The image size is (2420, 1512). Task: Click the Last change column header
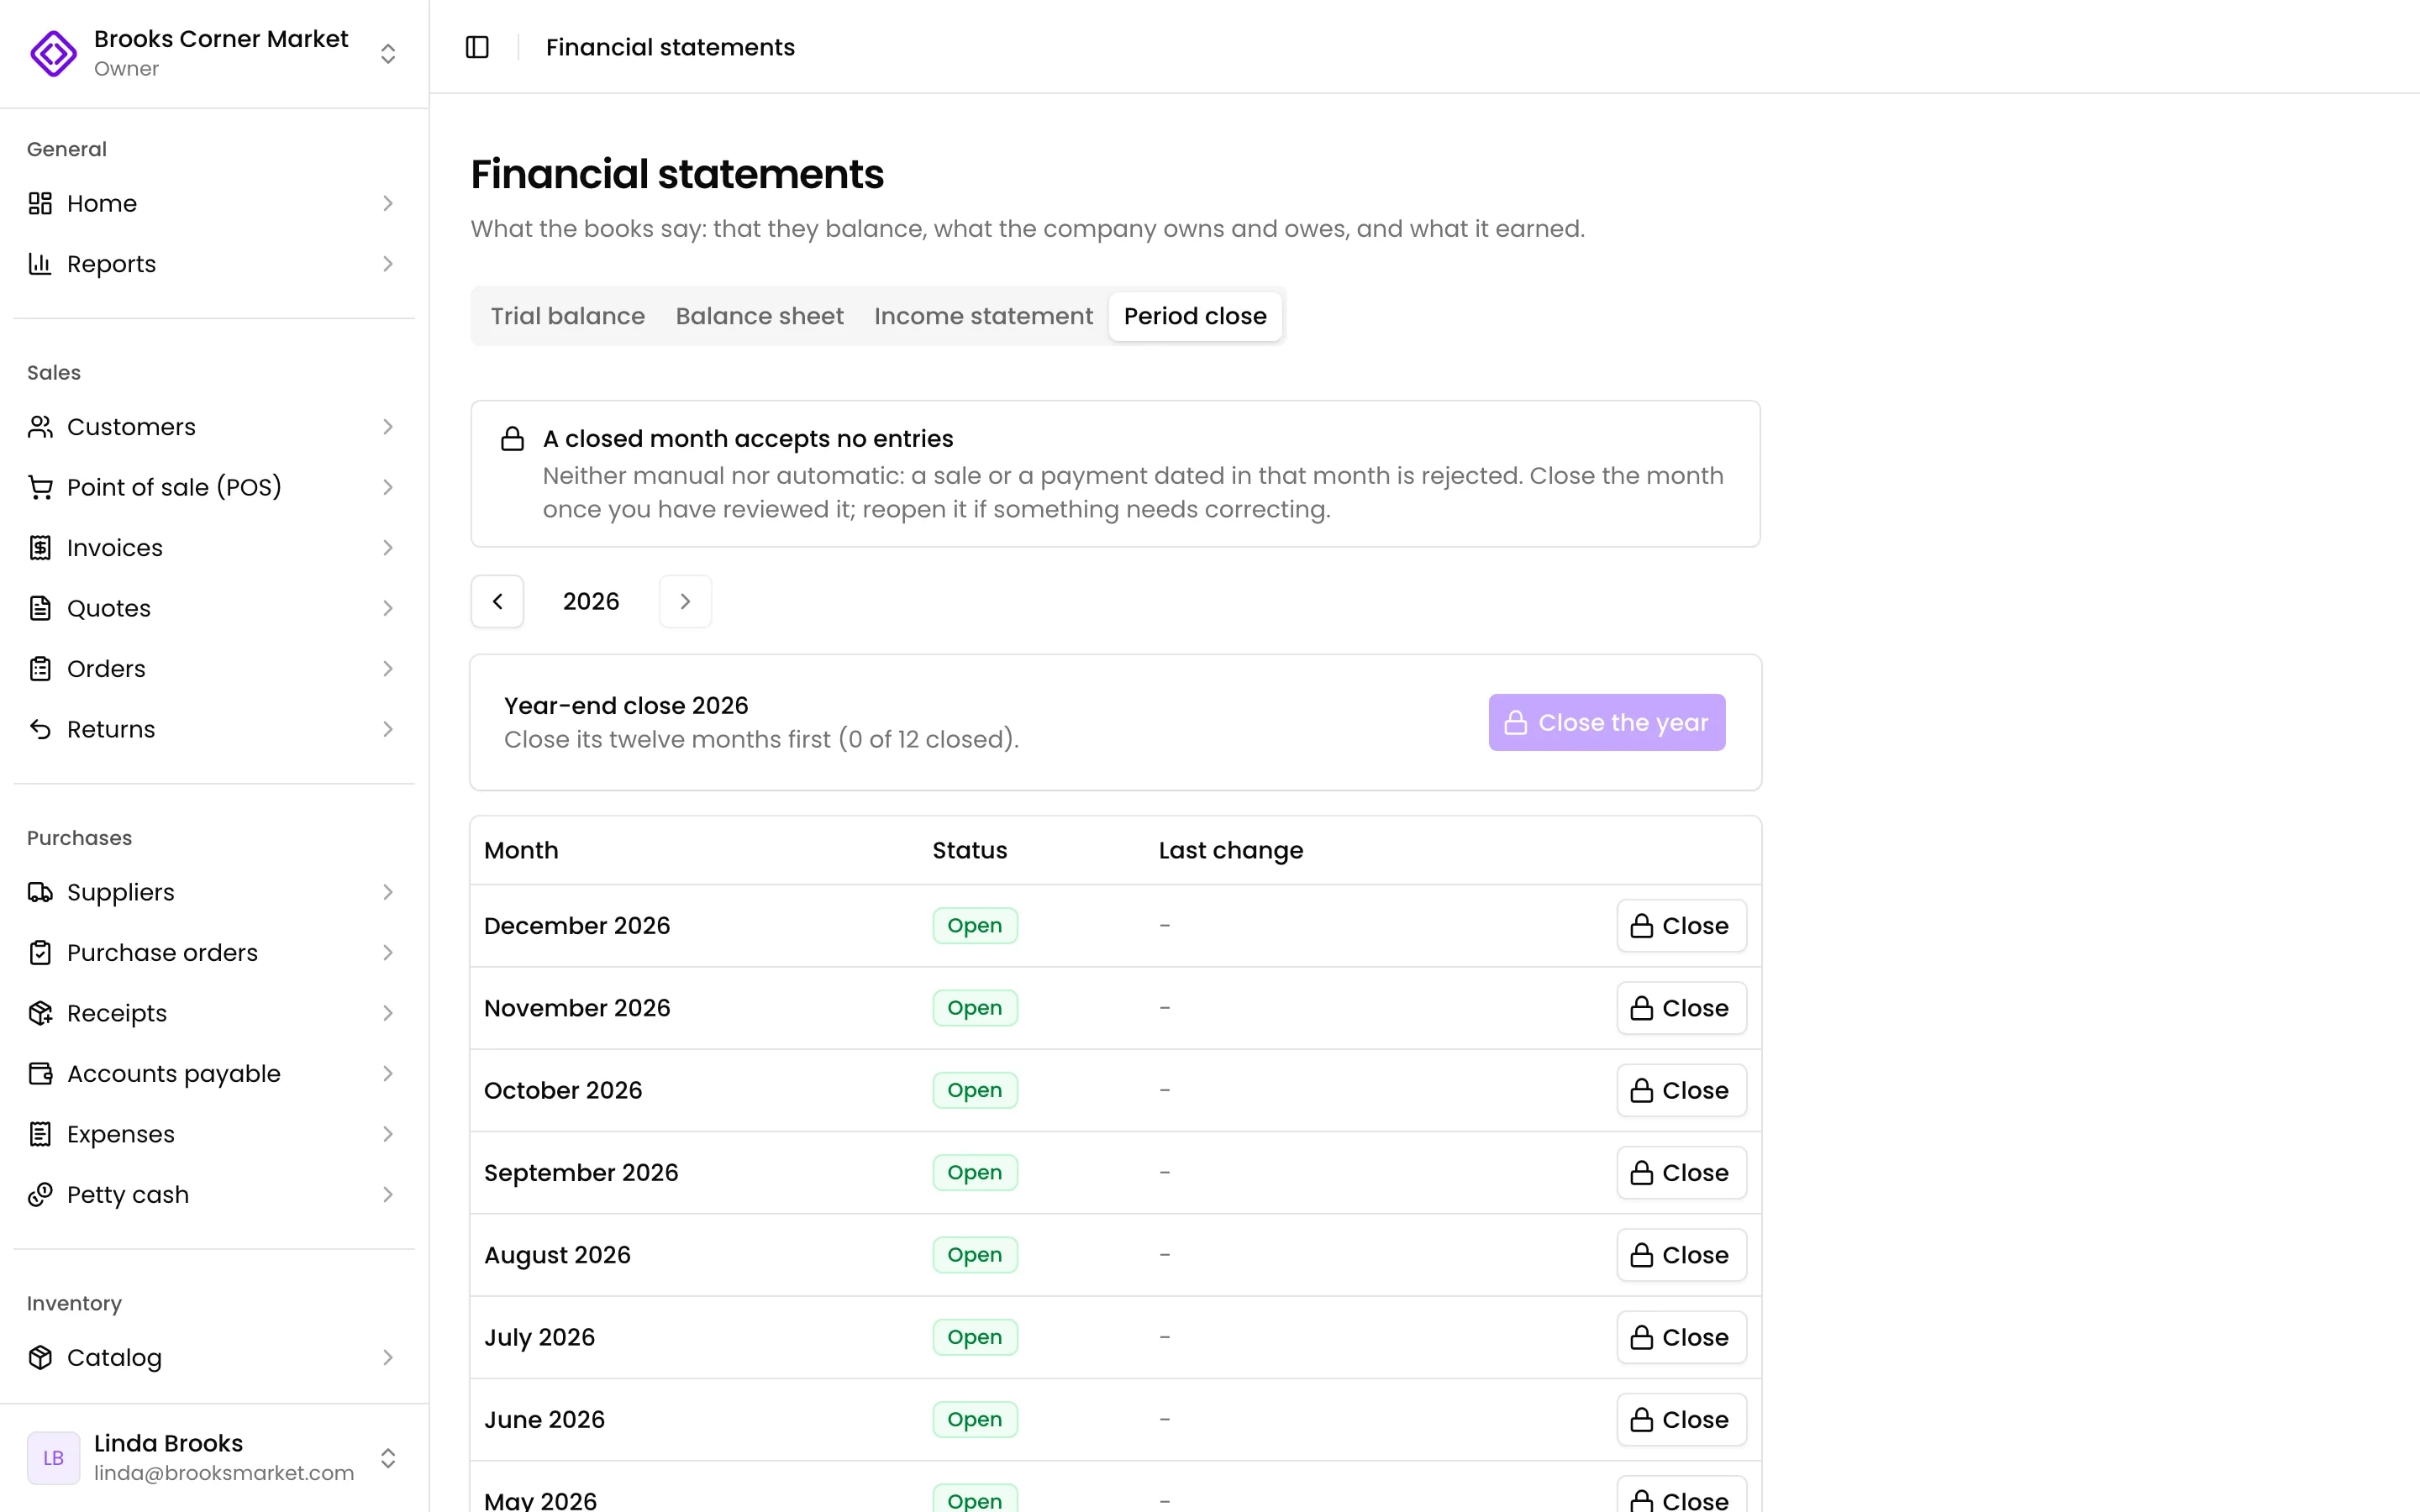point(1230,850)
